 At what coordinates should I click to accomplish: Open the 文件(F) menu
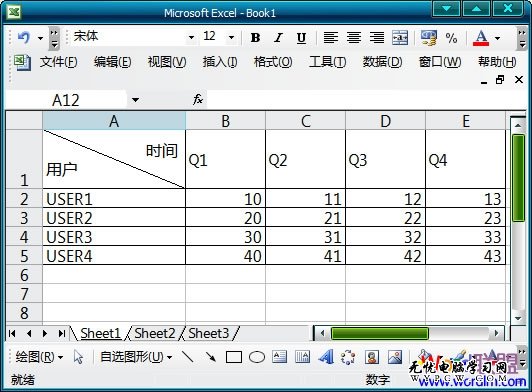coord(58,62)
